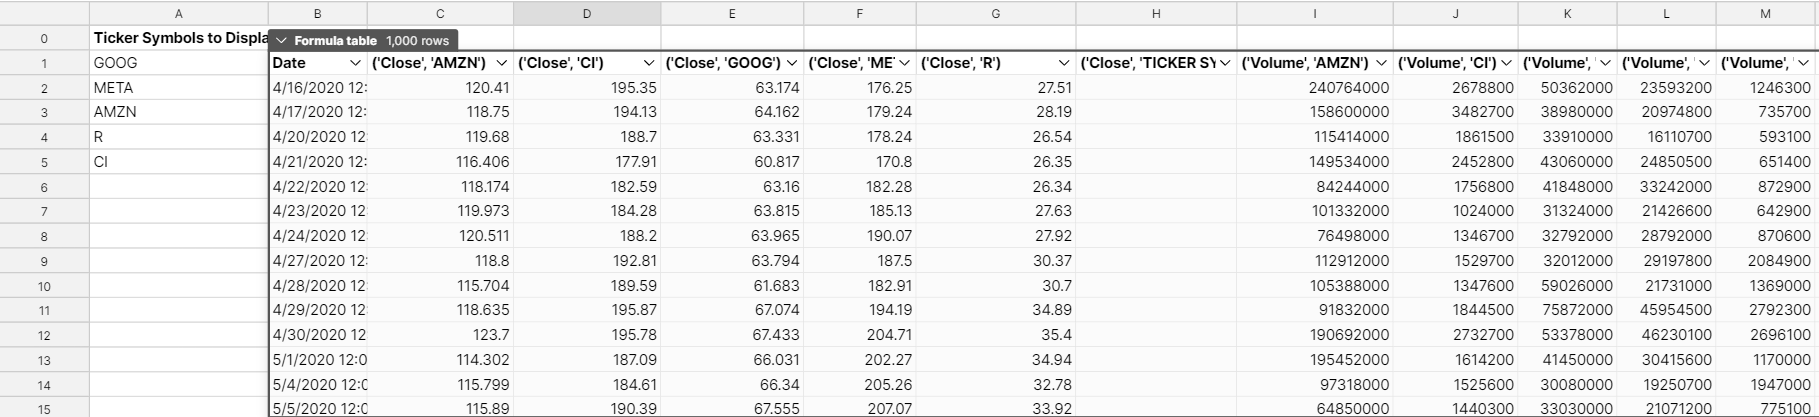Click the Ticker Symbols to Display cell
Viewport: 1819px width, 417px height.
click(178, 38)
